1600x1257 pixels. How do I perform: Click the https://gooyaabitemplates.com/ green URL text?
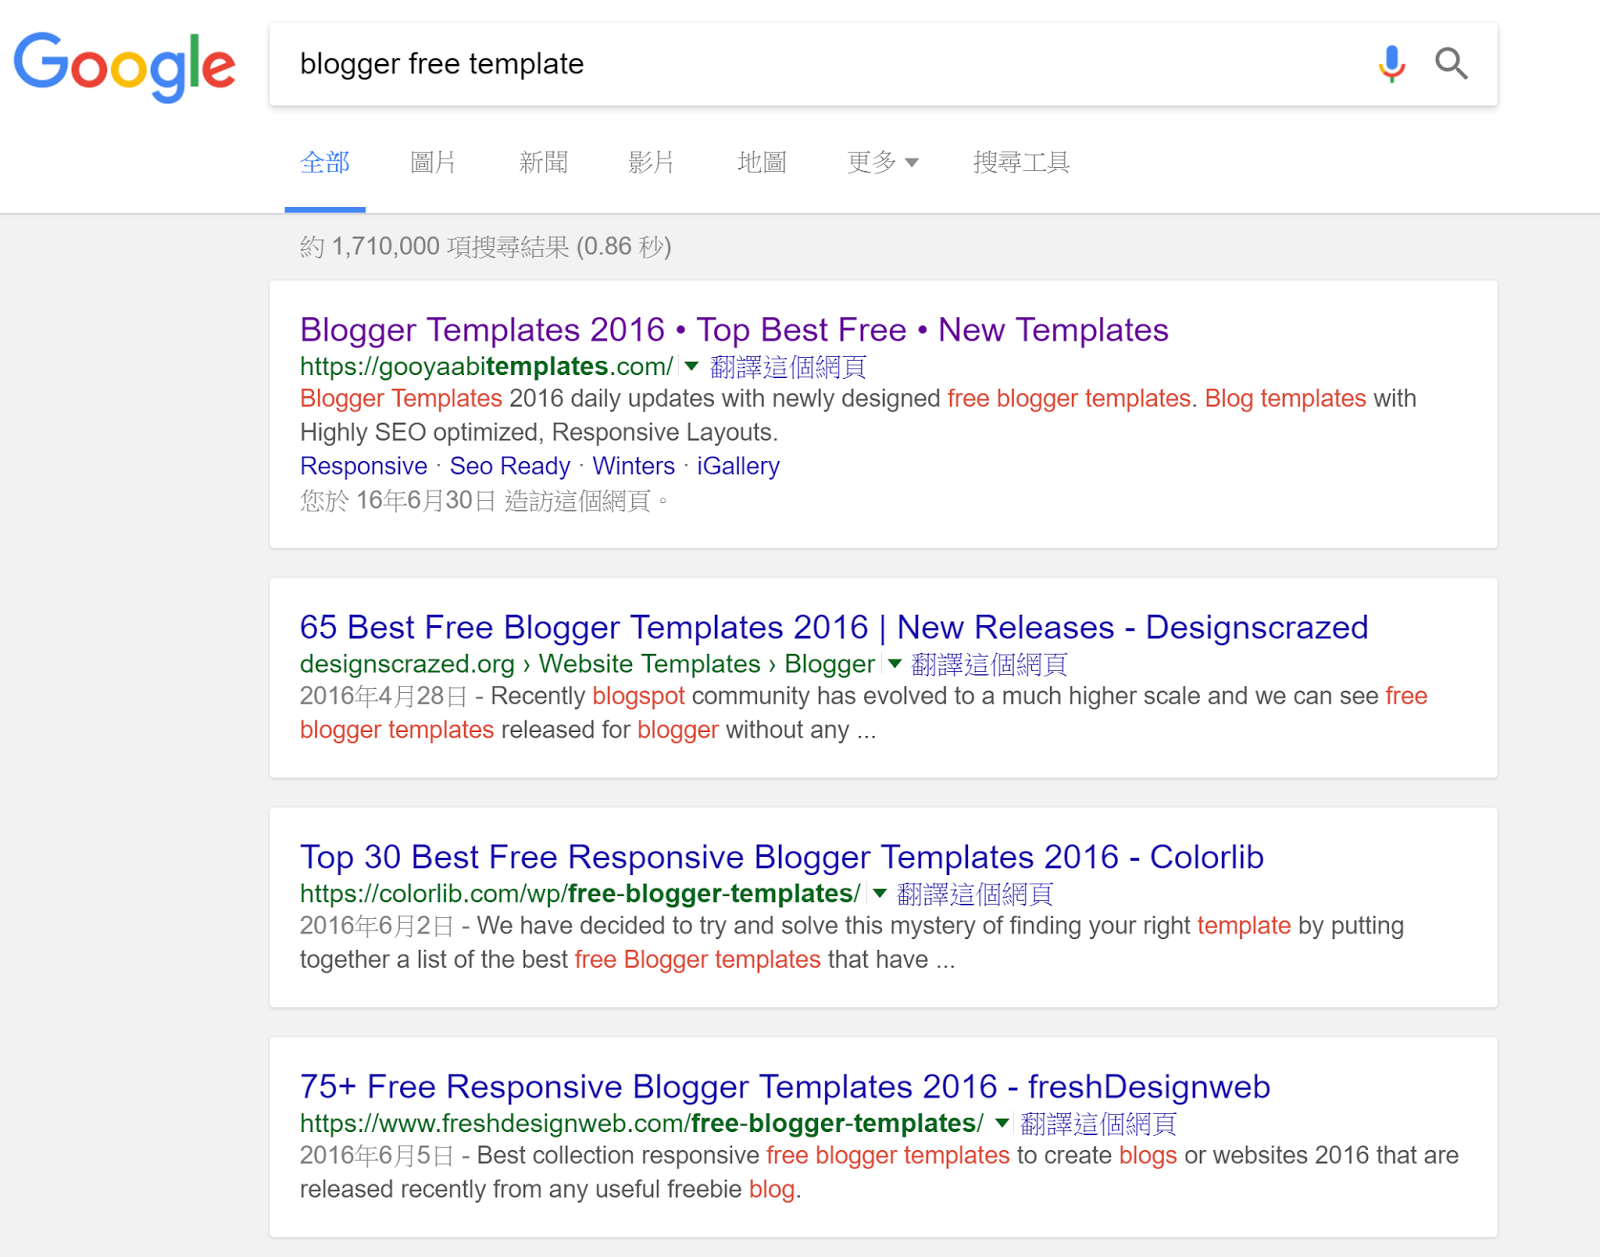487,367
